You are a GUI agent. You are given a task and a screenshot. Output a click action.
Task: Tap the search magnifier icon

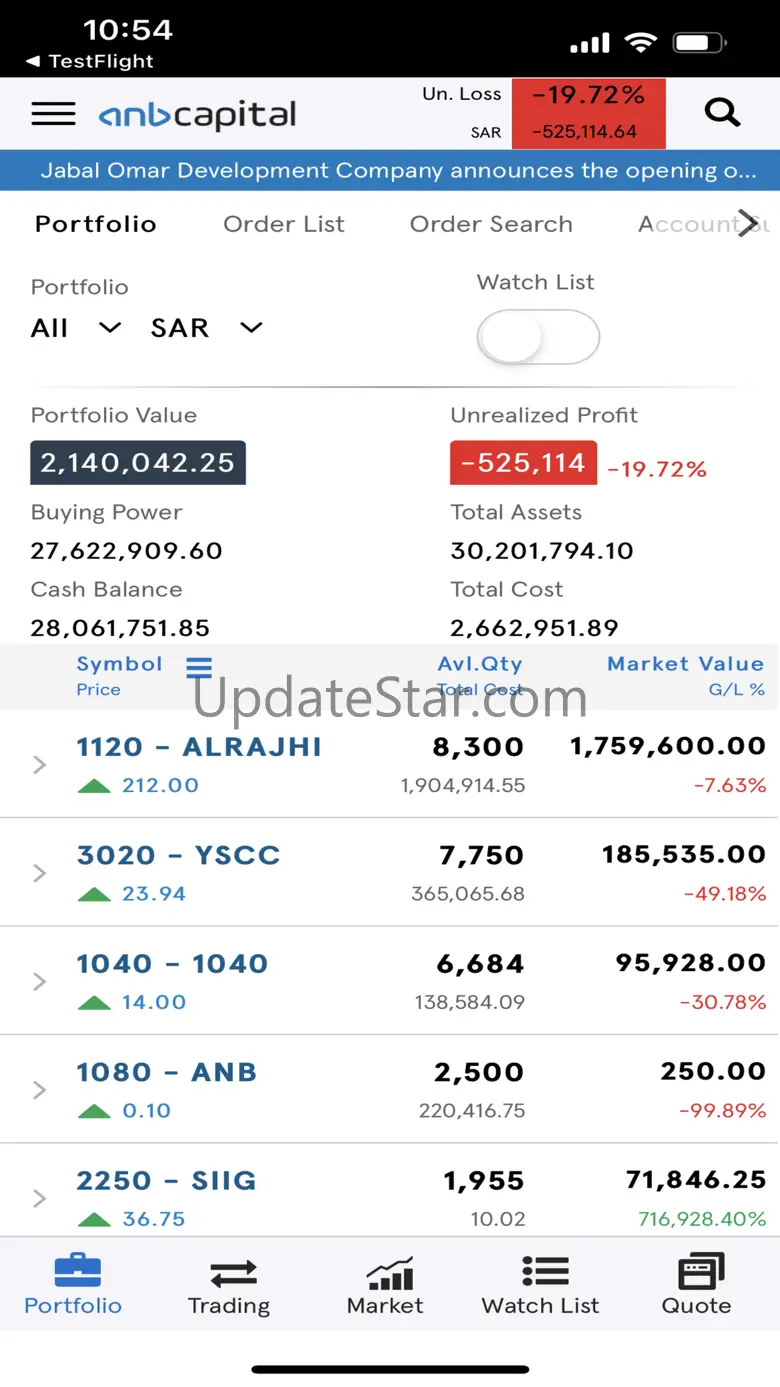(x=722, y=112)
